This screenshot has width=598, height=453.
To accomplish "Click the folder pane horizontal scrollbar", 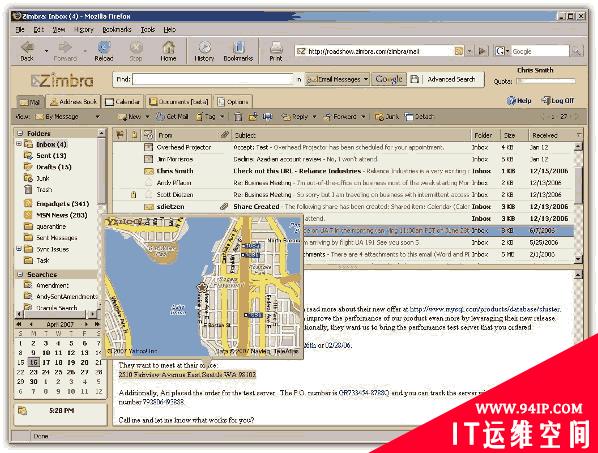I will 56,314.
